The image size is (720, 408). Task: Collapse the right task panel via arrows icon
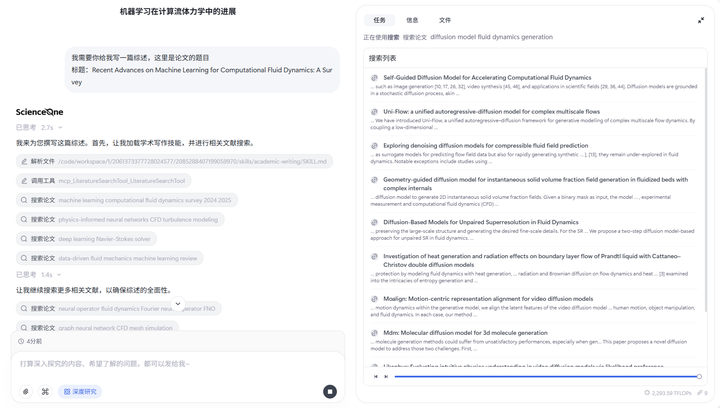701,20
